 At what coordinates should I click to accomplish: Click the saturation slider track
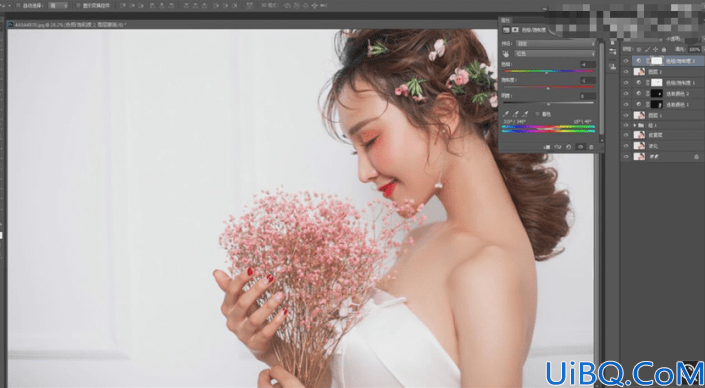pyautogui.click(x=548, y=87)
